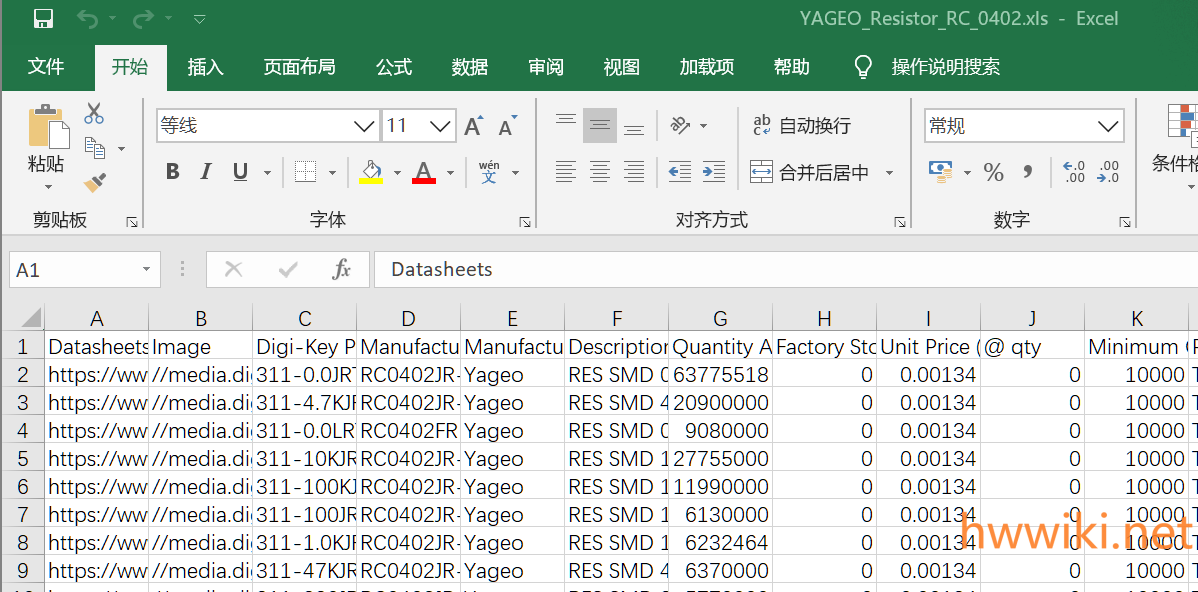Click the 合并后居中 button

(x=811, y=173)
